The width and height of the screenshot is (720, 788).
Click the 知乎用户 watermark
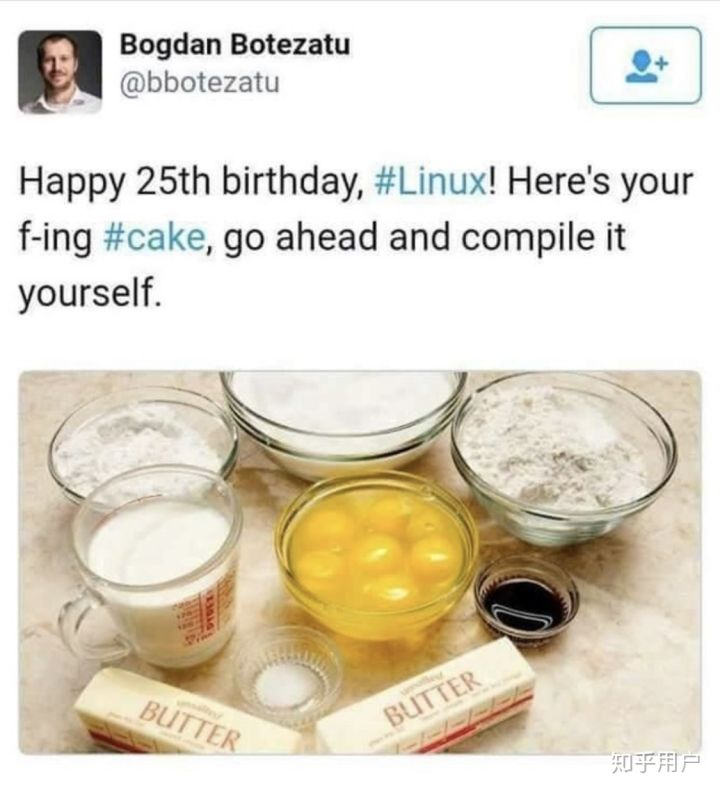coord(656,762)
